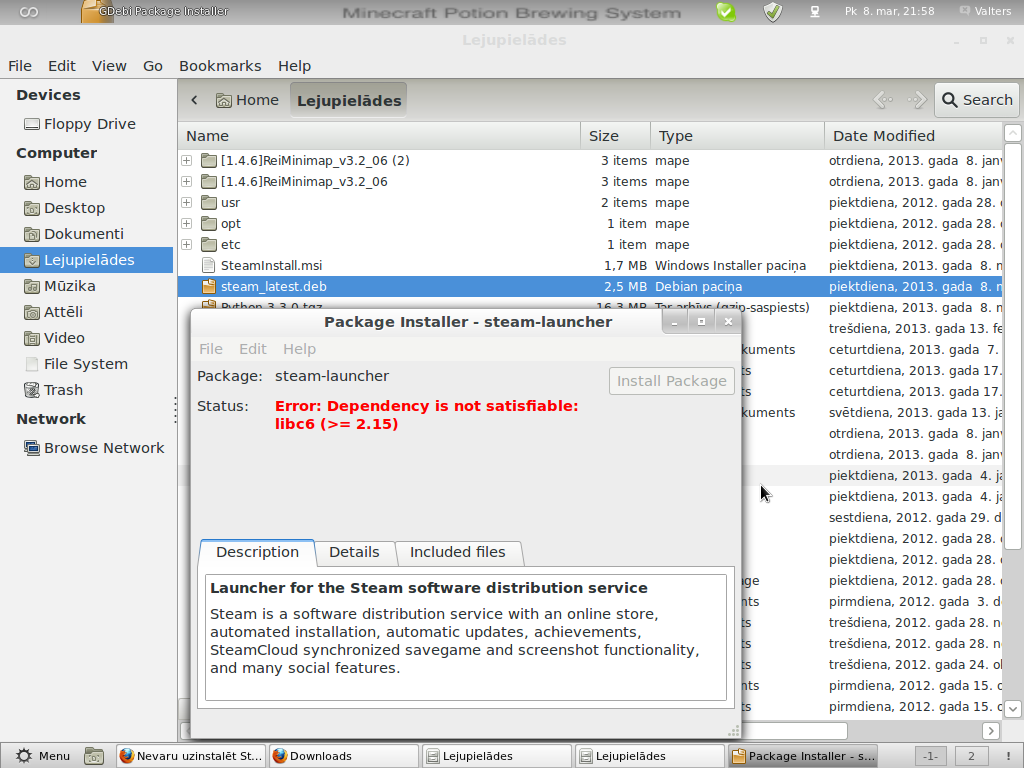Click scroll right arrow of file list
This screenshot has width=1024, height=768.
click(991, 731)
